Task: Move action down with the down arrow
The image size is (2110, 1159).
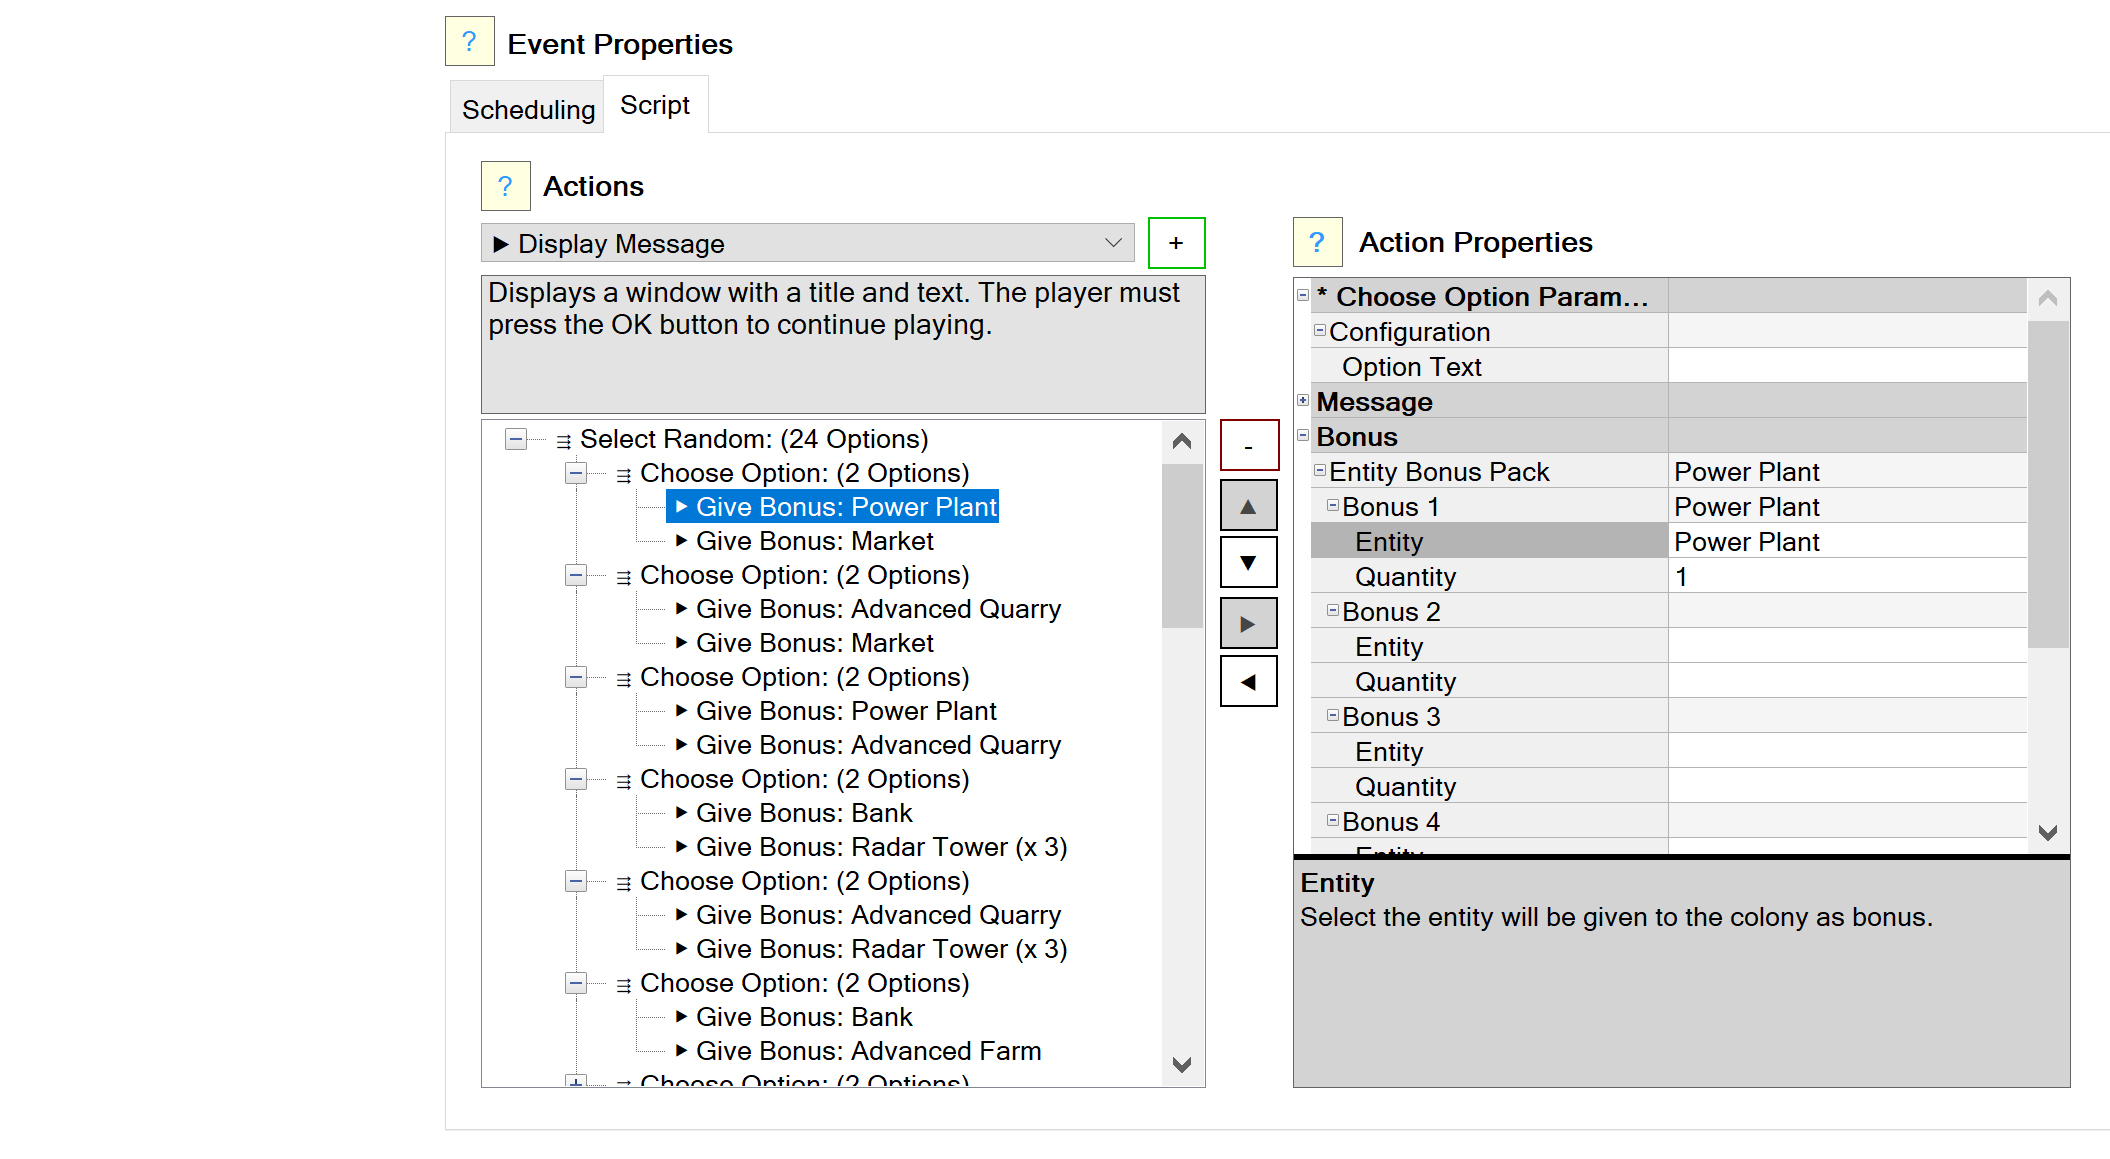Action: tap(1248, 563)
